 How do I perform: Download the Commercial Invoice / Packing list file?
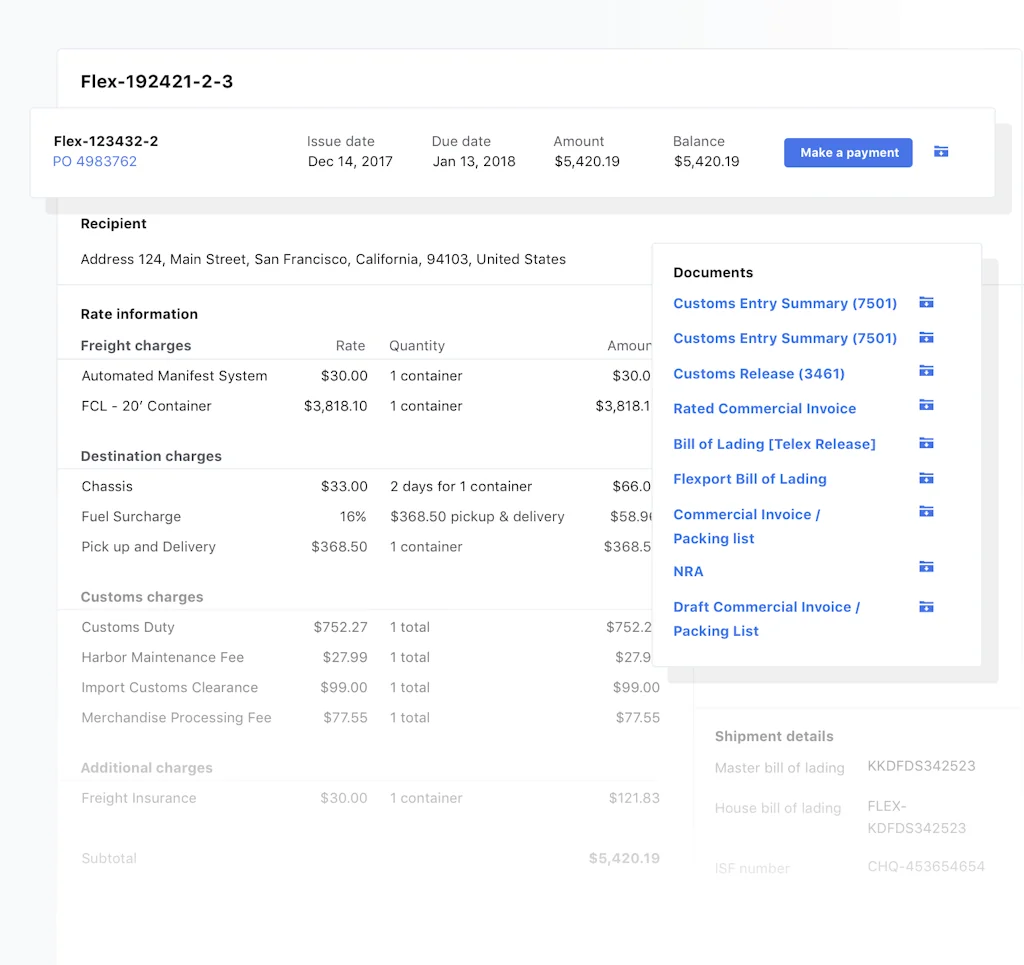pos(926,511)
